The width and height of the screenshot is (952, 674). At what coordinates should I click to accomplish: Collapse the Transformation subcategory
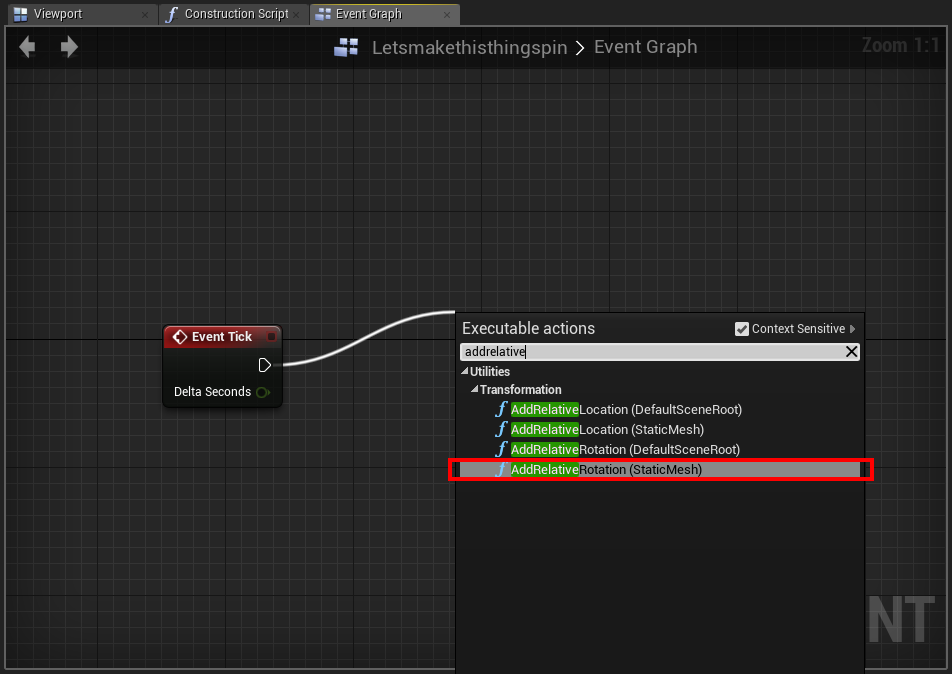(x=475, y=389)
